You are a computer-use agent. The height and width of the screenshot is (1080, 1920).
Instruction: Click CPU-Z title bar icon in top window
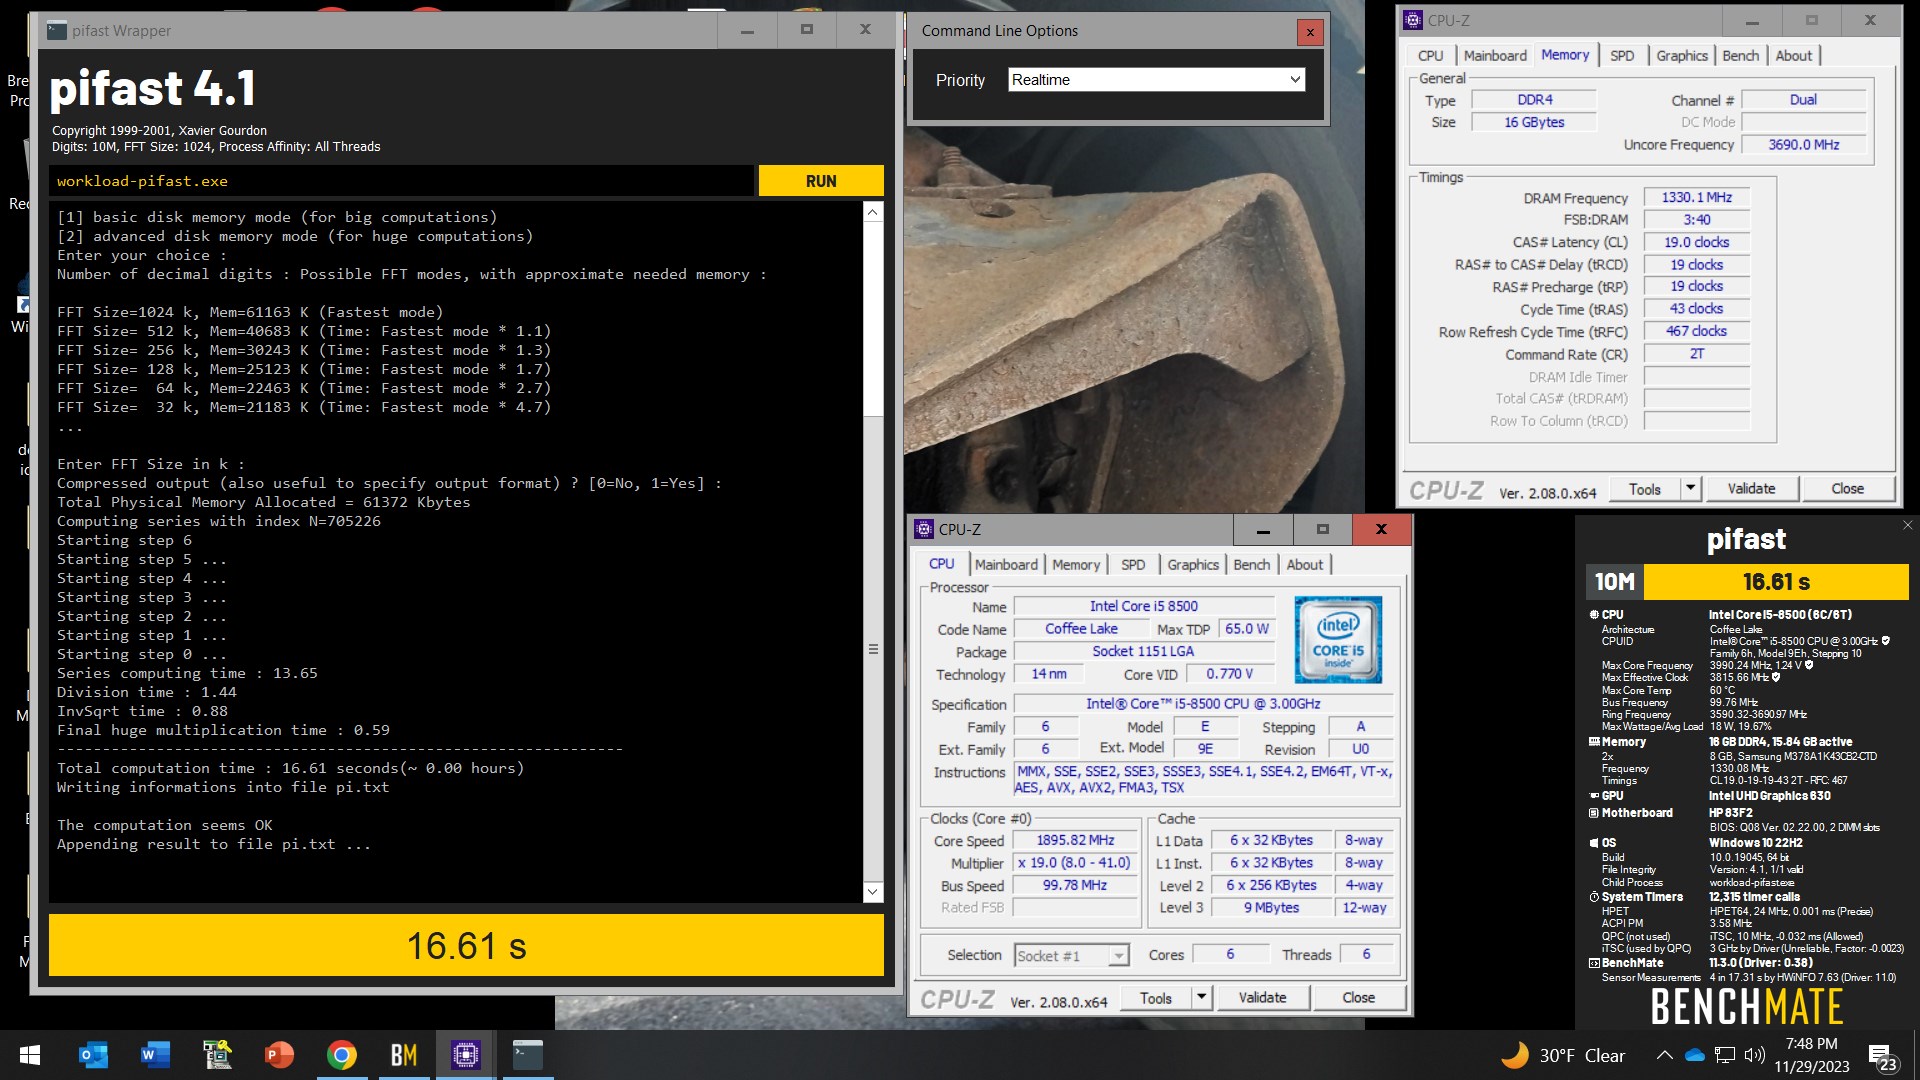pos(1412,20)
